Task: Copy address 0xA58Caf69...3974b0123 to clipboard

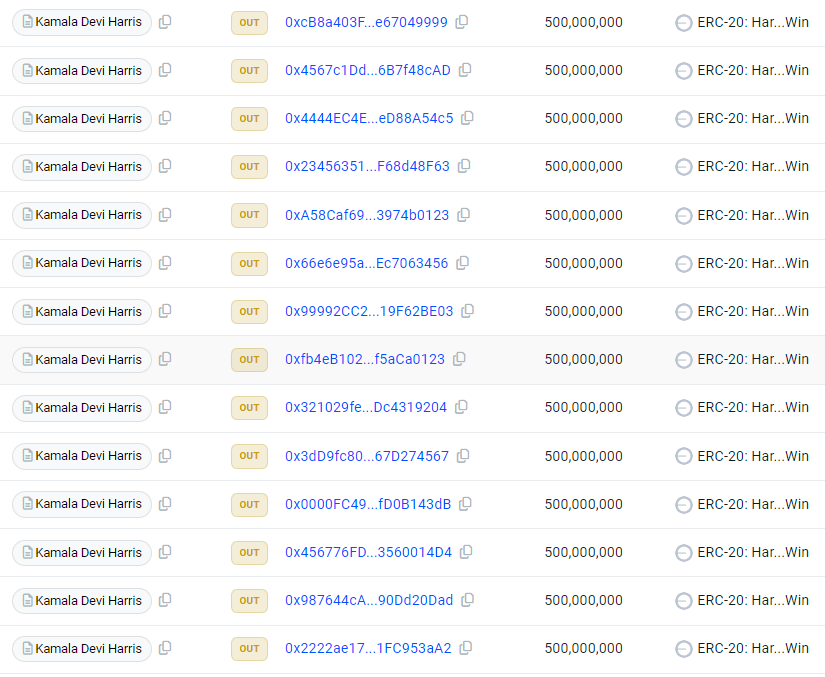Action: pyautogui.click(x=464, y=215)
